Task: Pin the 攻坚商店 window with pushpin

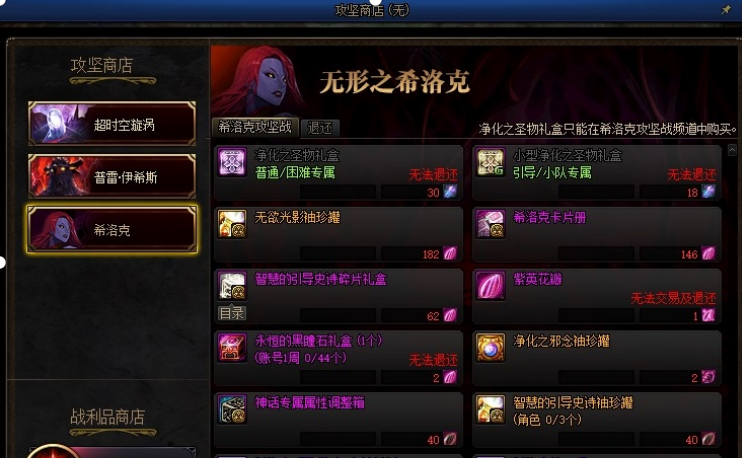Action: (x=726, y=9)
